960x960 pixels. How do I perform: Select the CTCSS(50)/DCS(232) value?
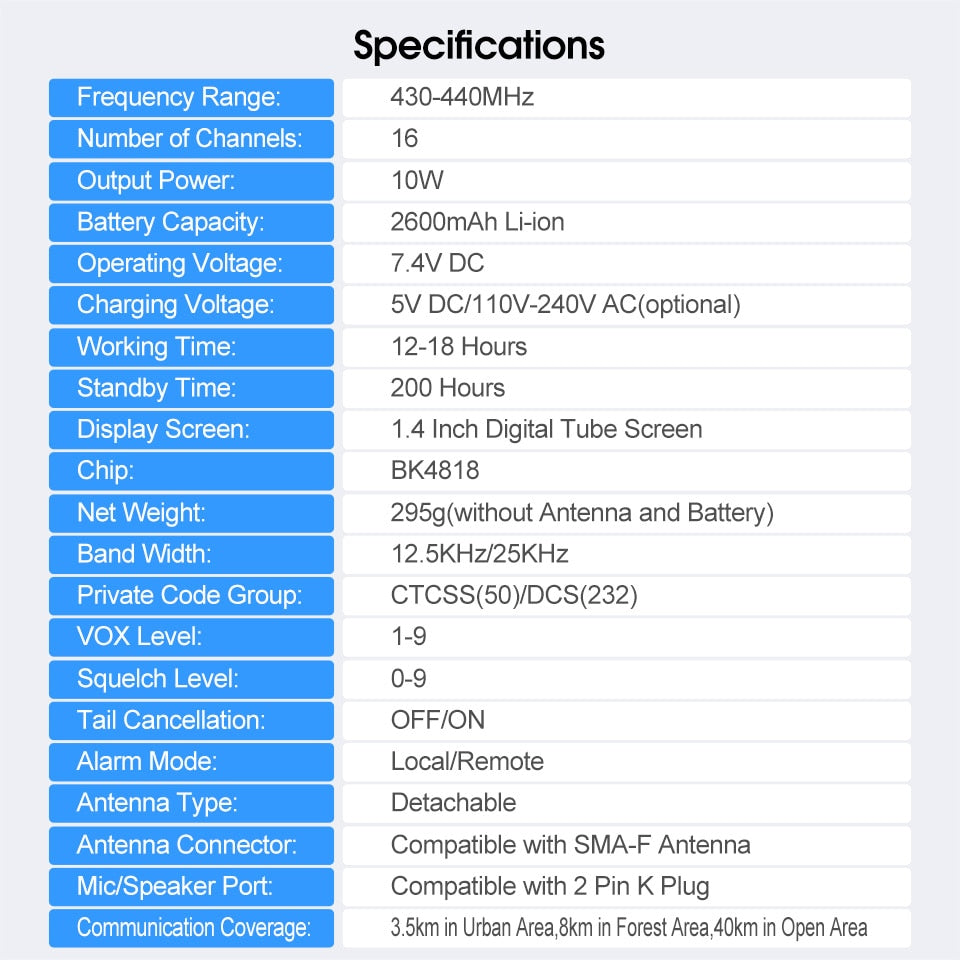514,596
